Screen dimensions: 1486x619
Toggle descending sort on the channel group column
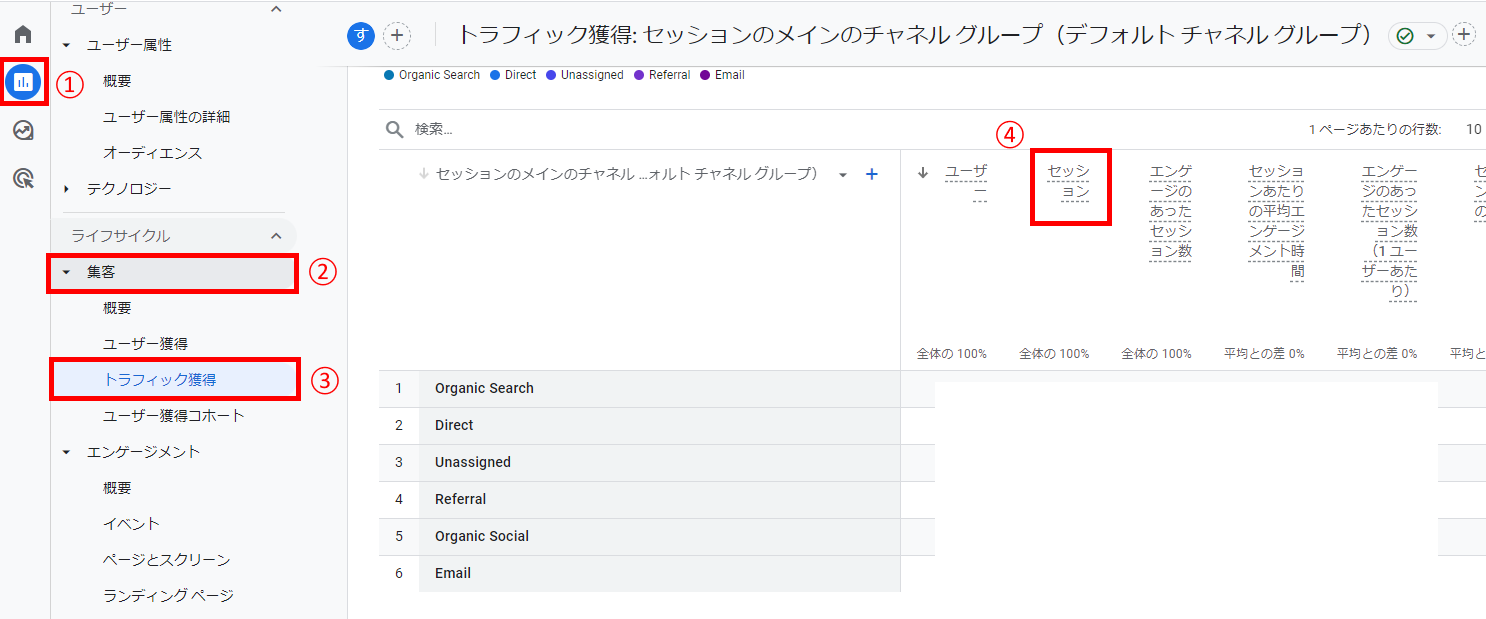pos(425,171)
